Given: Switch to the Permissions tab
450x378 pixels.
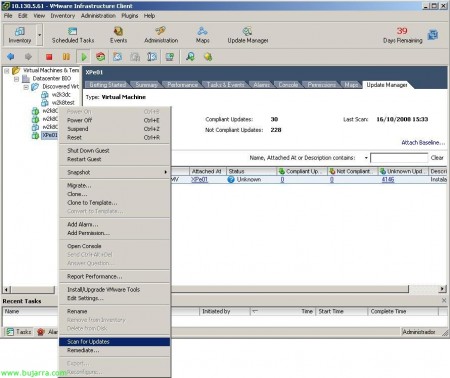Looking at the screenshot, I should coord(321,85).
